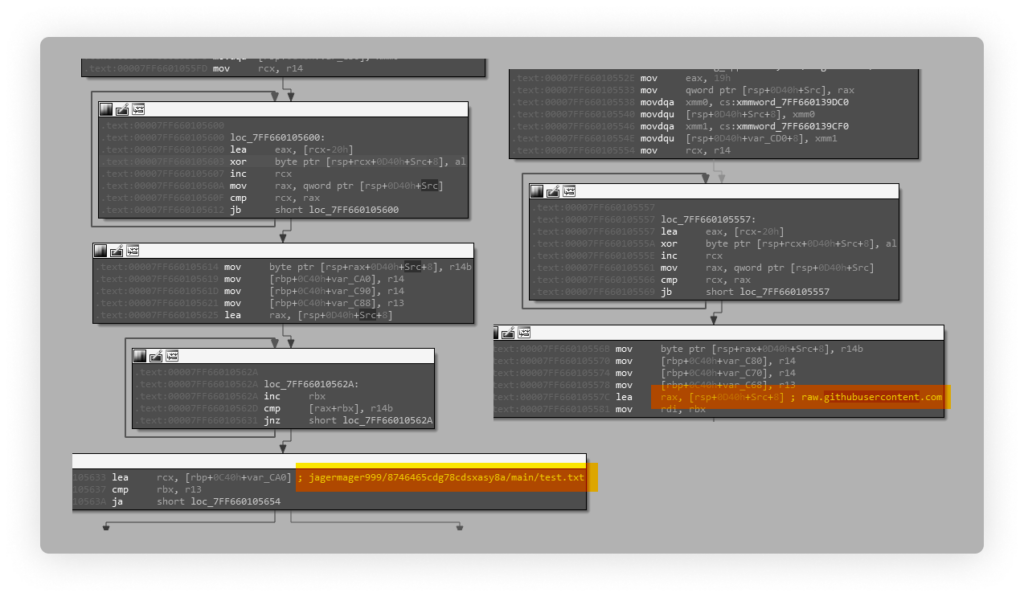Click the pencil edit icon on the var_CA0 mov block
1024x597 pixels.
coord(116,251)
